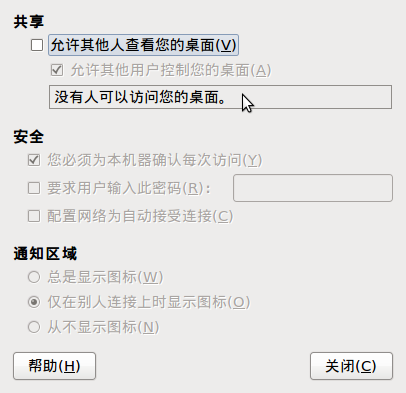Click the 从不显示图标(N) label text
The width and height of the screenshot is (406, 393).
(103, 327)
